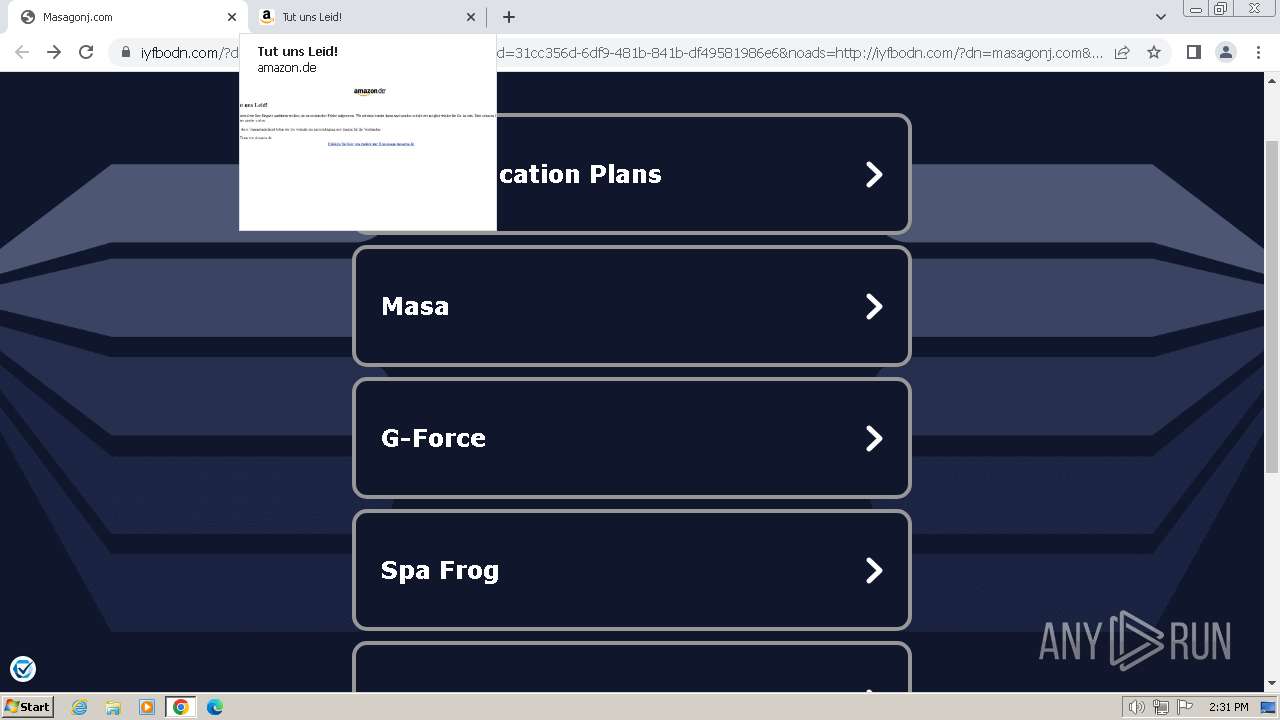Image resolution: width=1280 pixels, height=720 pixels.
Task: View site information lock icon
Action: coord(126,52)
